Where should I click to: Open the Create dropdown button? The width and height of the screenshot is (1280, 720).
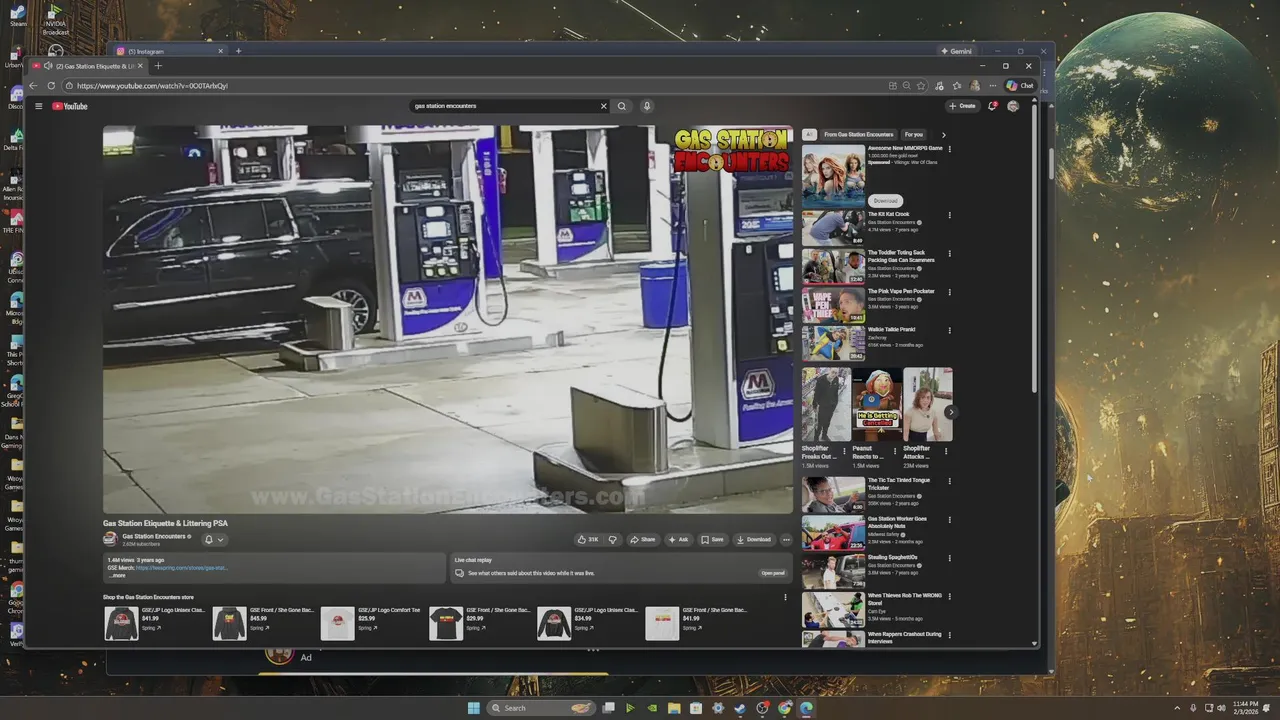963,106
